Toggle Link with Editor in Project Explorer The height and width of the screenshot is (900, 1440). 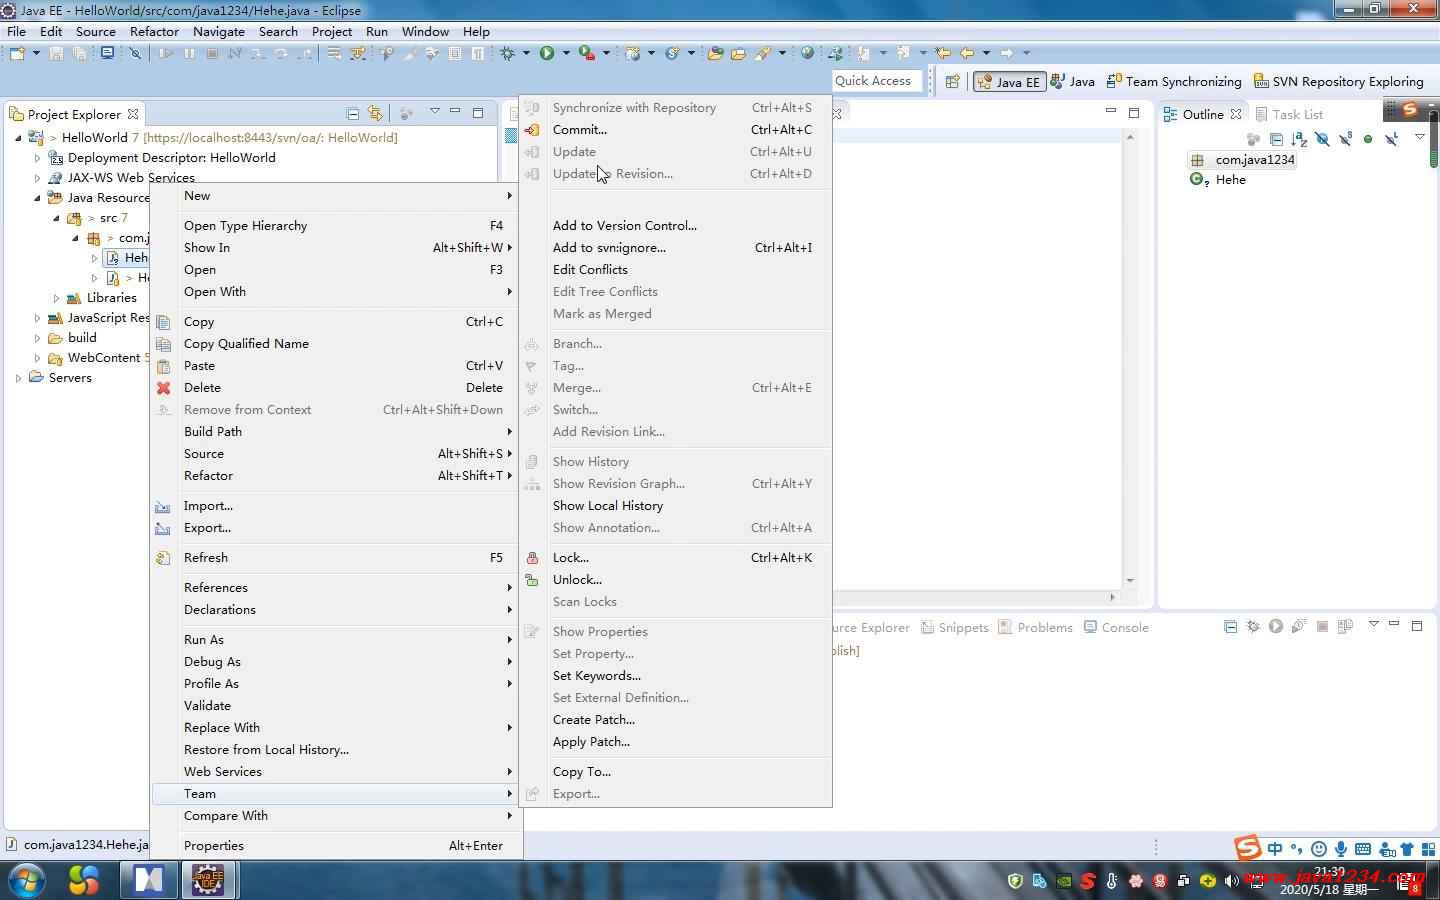pos(375,113)
